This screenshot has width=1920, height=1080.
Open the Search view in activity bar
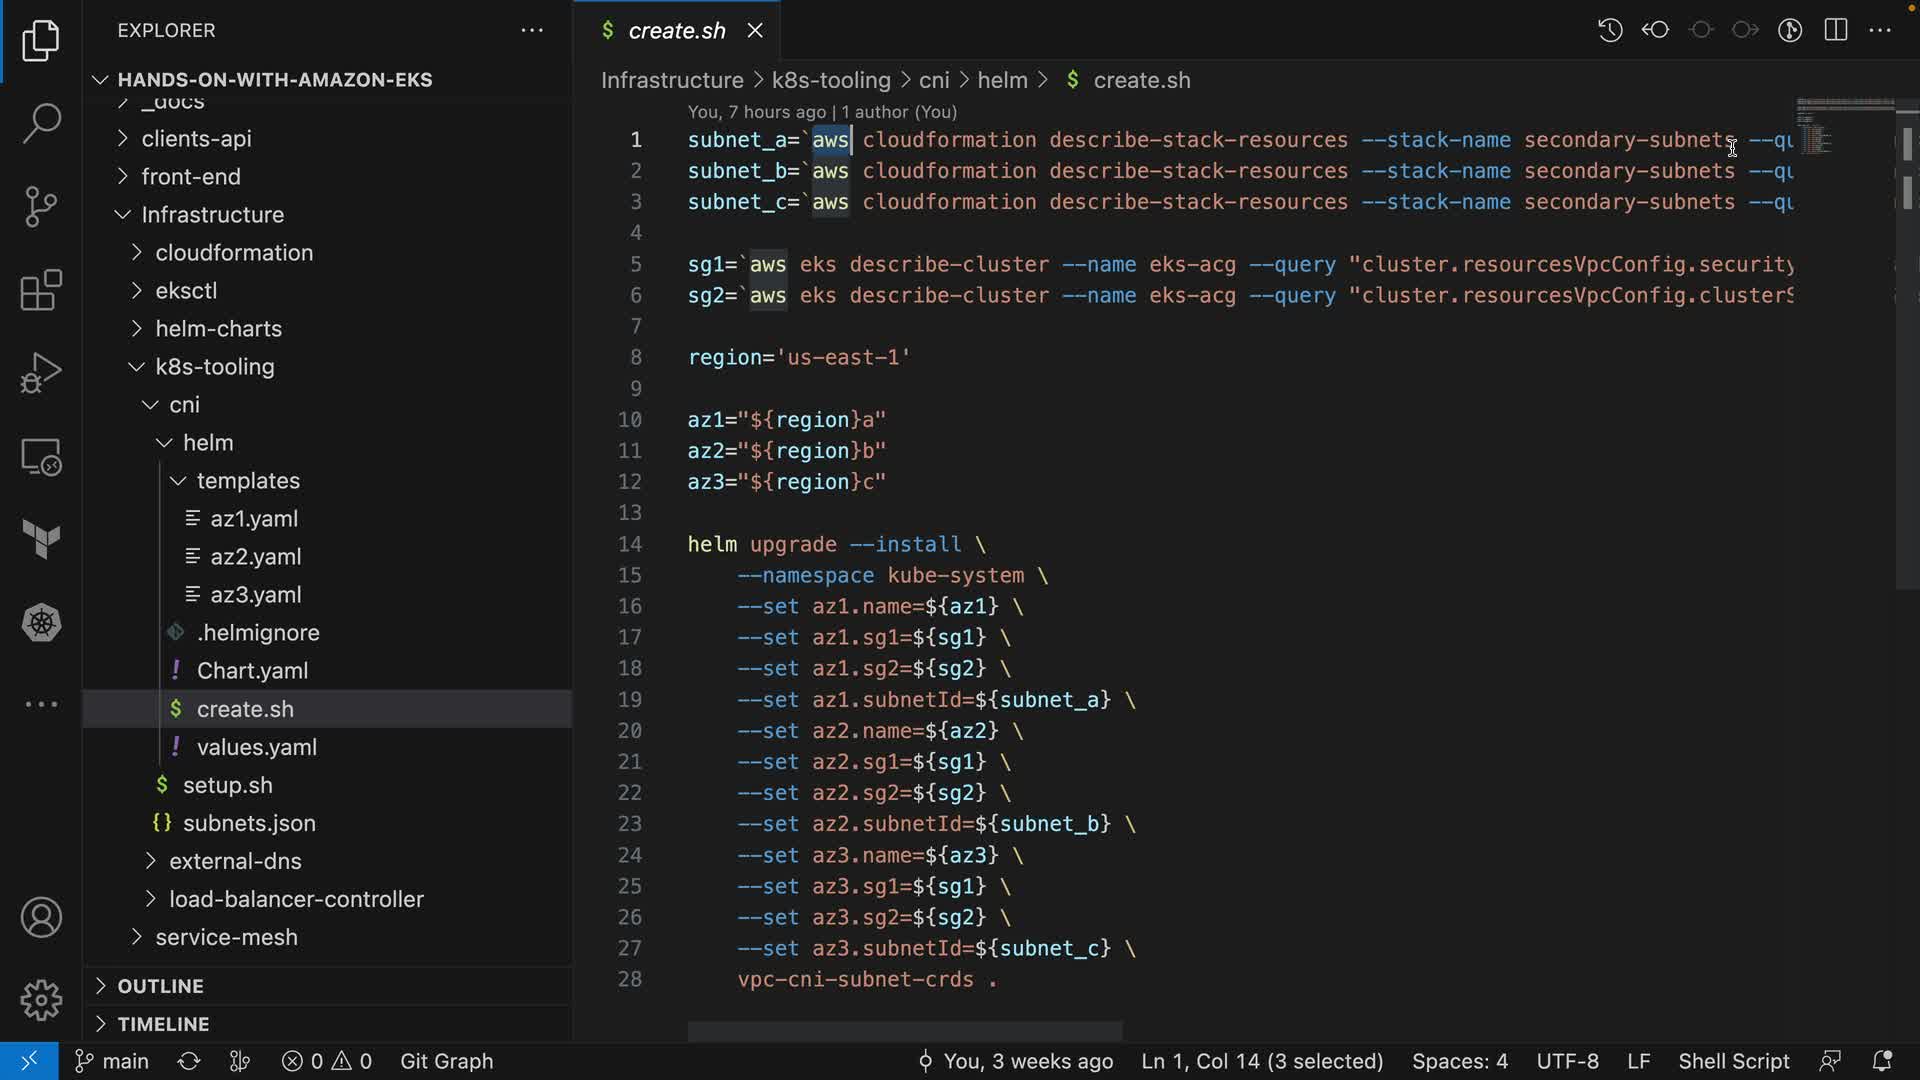click(41, 124)
